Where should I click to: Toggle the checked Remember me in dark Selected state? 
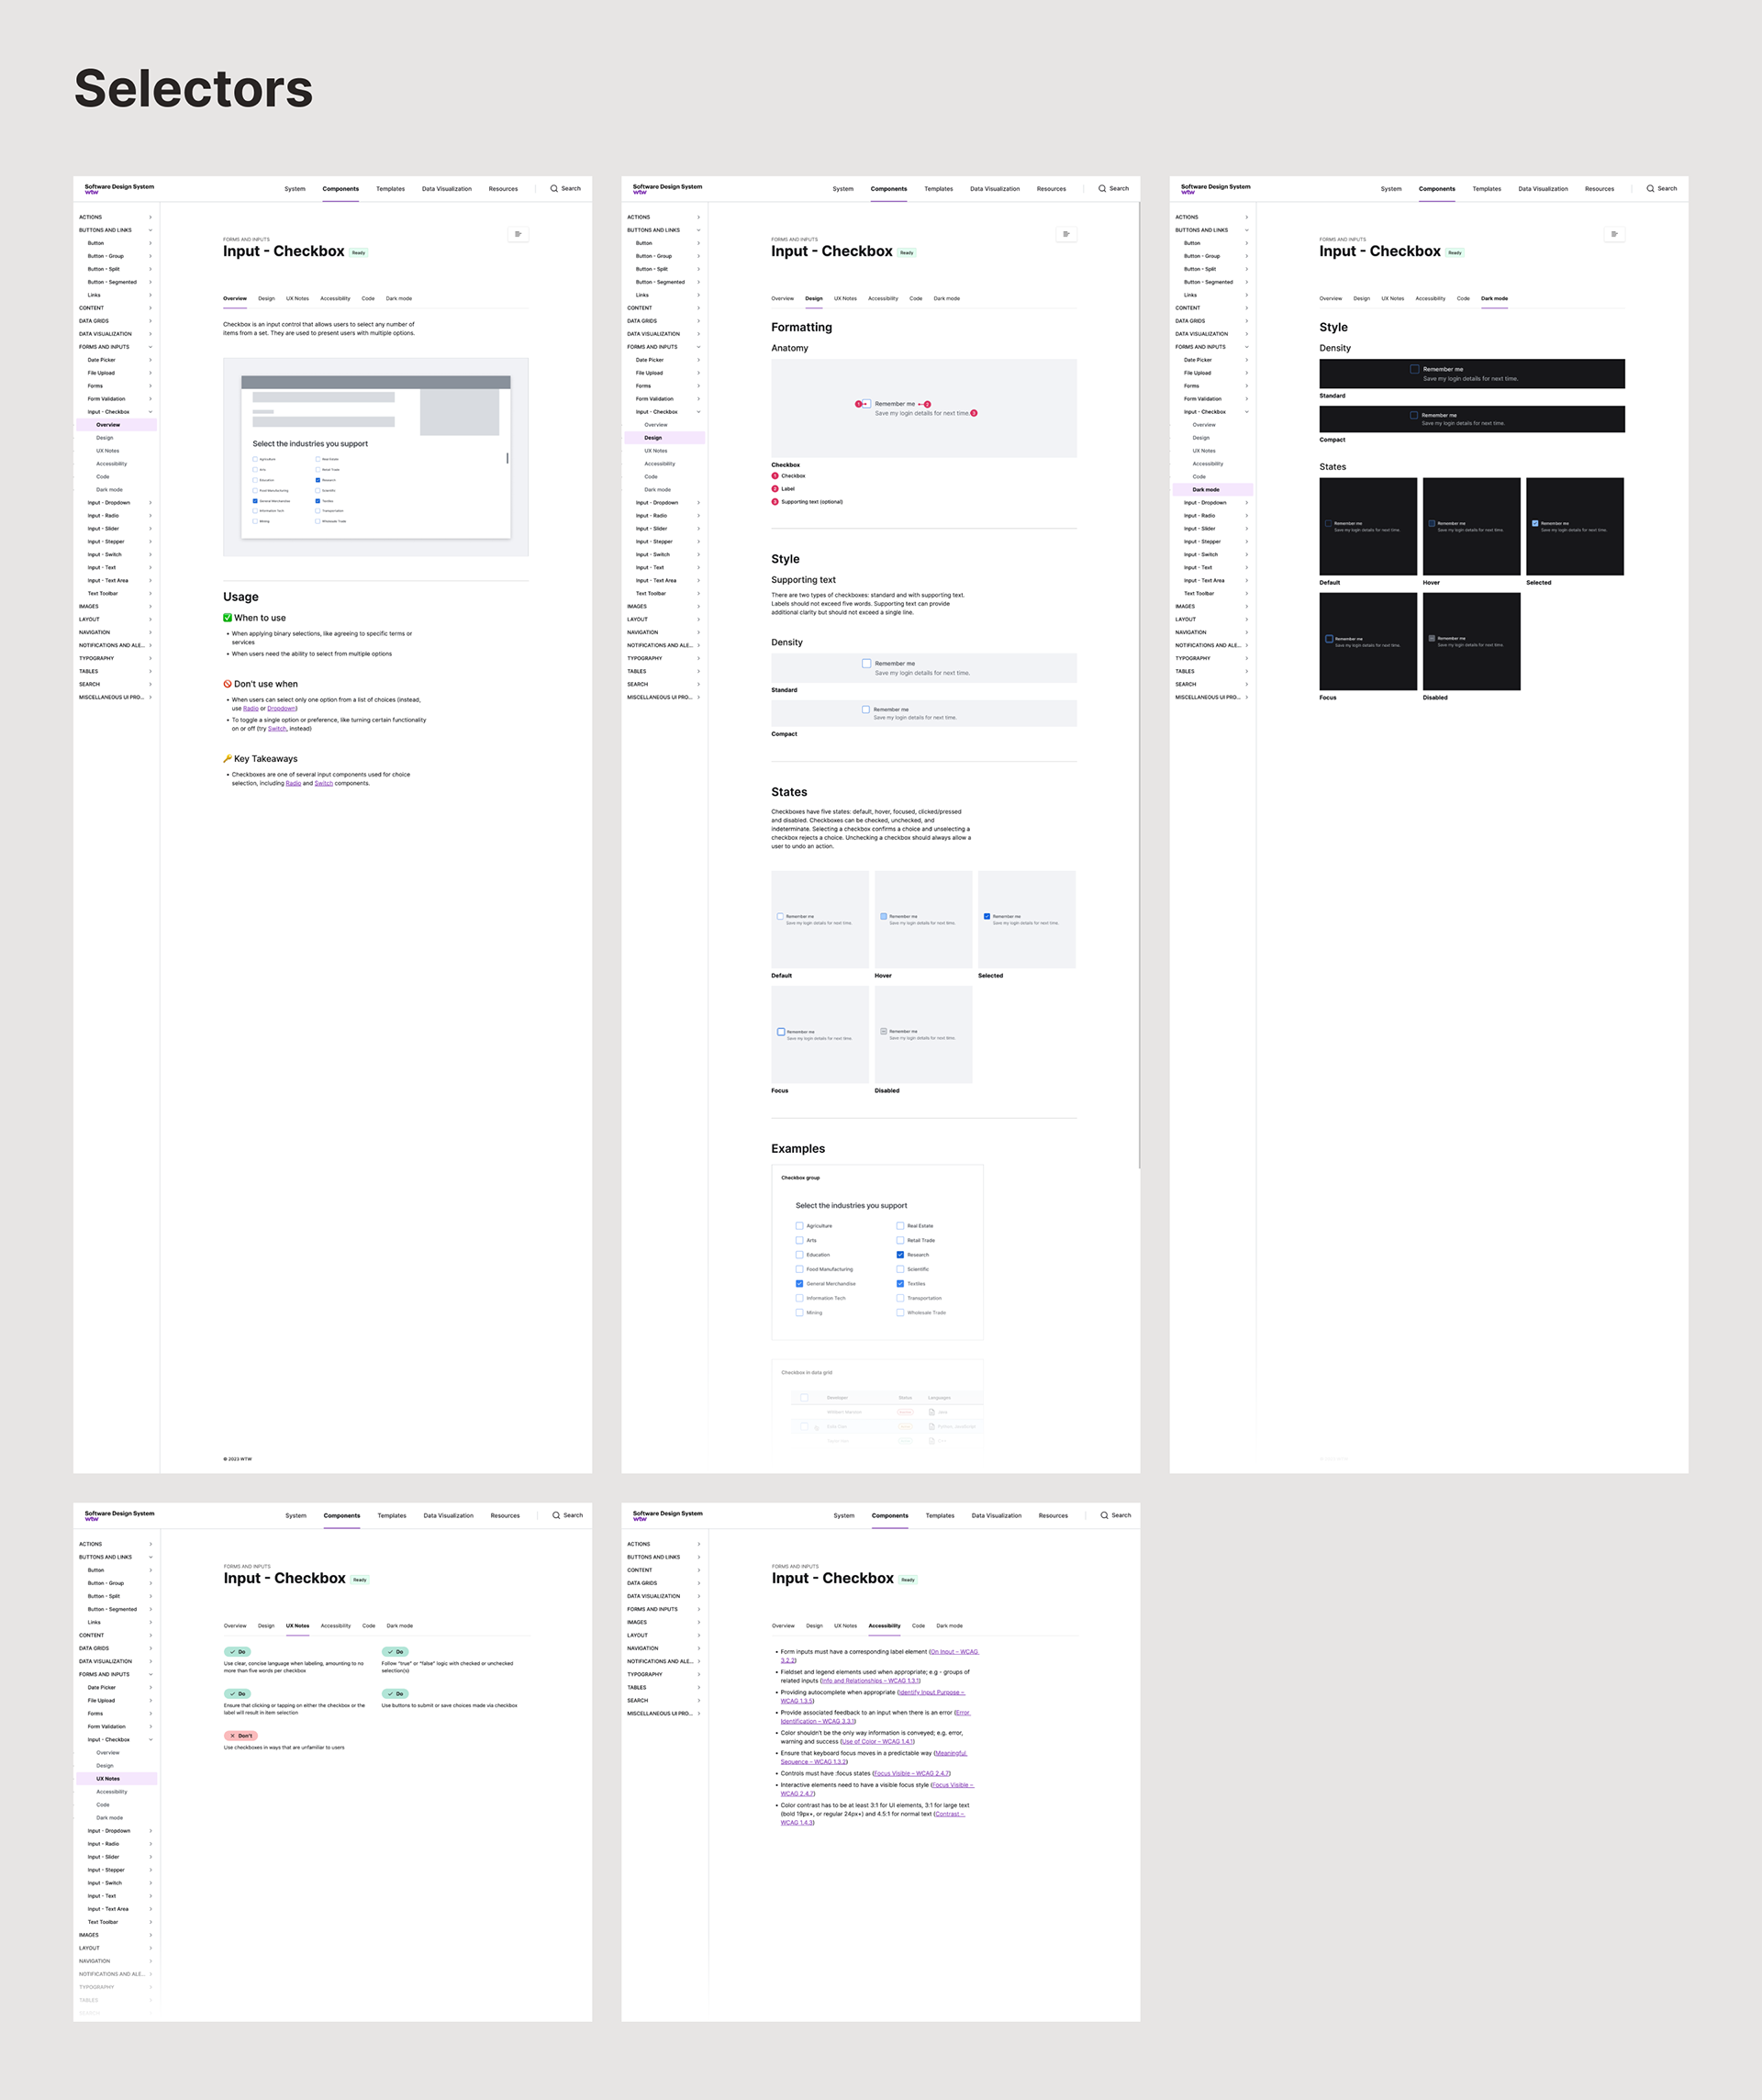(x=1535, y=523)
